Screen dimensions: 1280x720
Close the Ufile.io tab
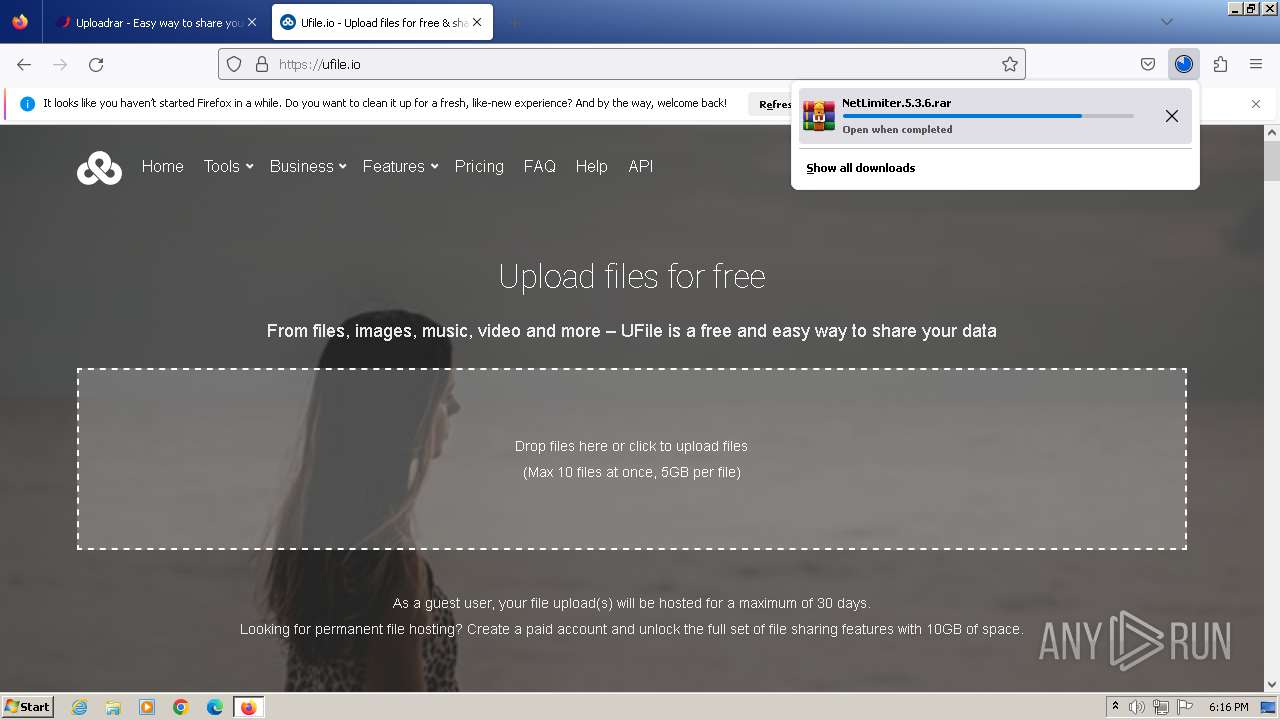tap(477, 22)
